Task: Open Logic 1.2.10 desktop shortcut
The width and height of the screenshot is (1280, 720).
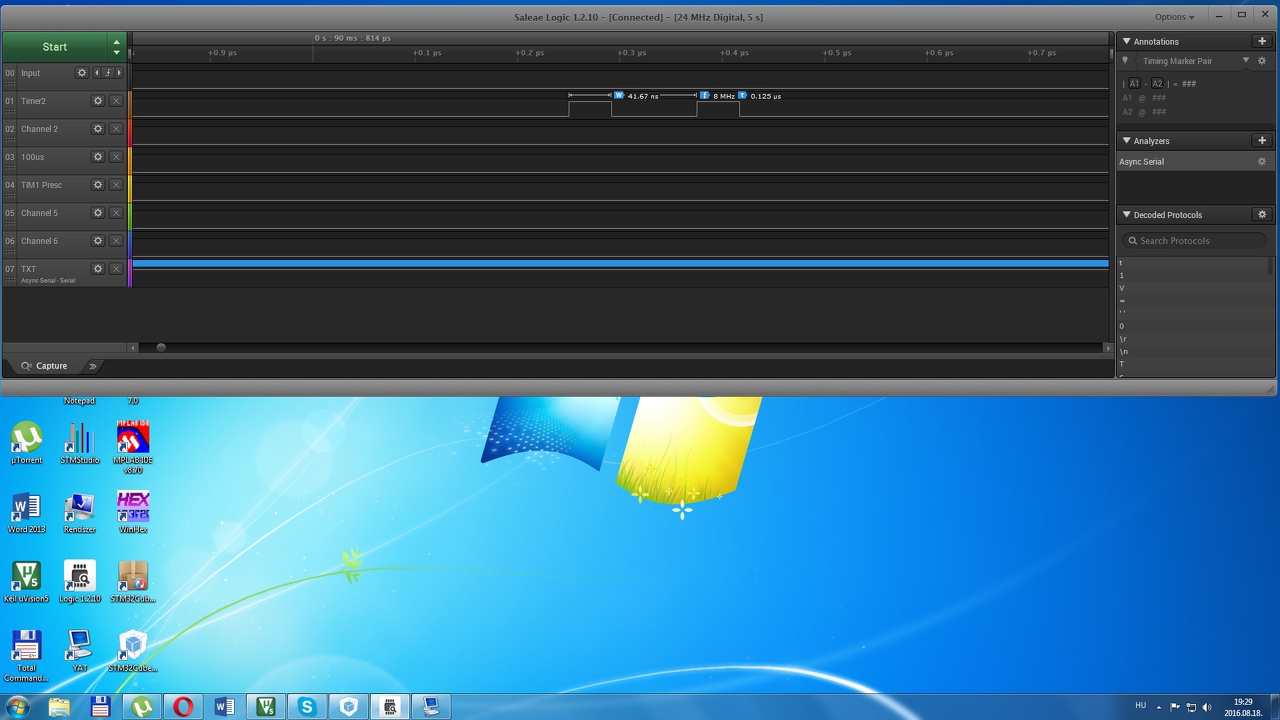Action: [80, 582]
